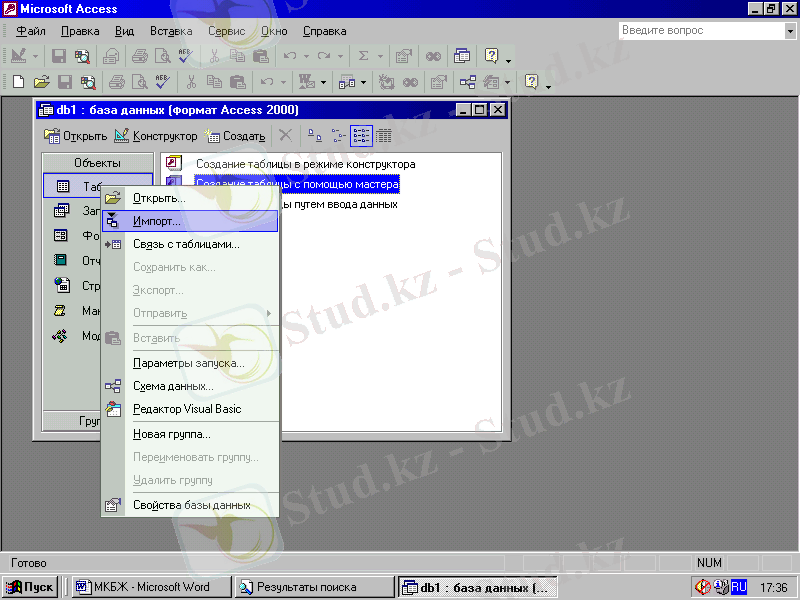Select the Reports object icon in the sidebar
This screenshot has height=600, width=800.
point(60,260)
